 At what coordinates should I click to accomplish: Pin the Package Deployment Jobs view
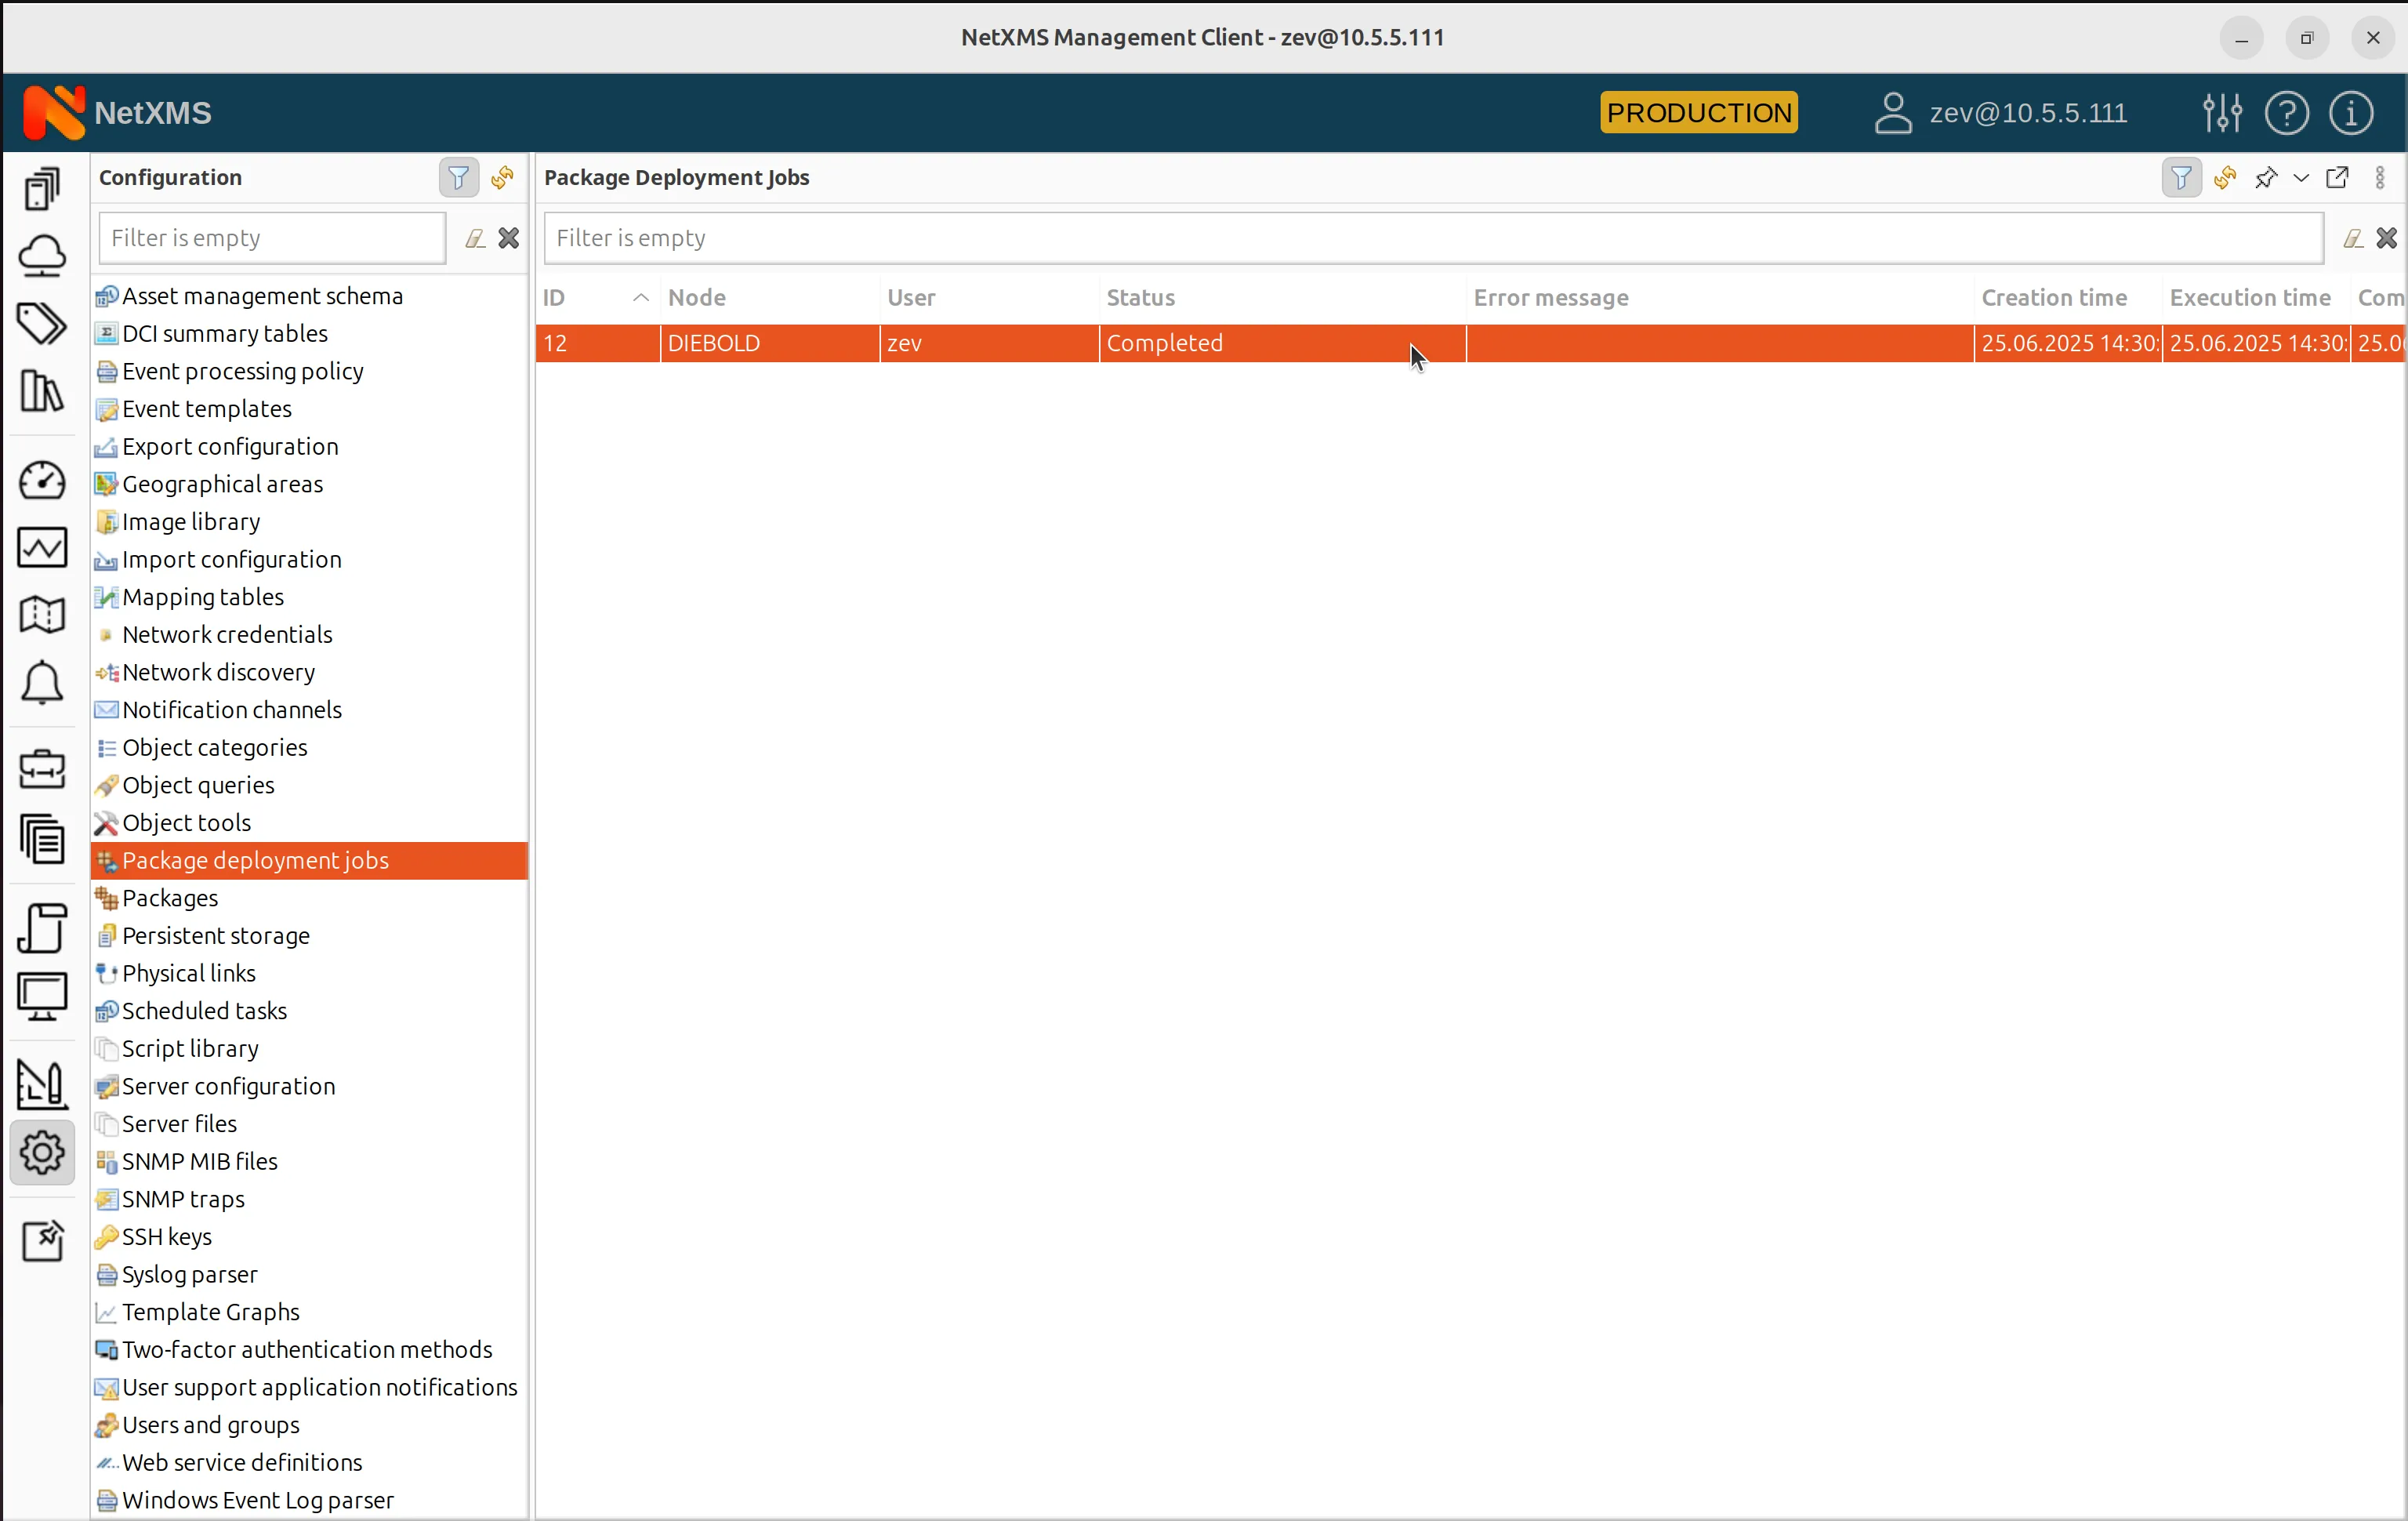pyautogui.click(x=2266, y=178)
